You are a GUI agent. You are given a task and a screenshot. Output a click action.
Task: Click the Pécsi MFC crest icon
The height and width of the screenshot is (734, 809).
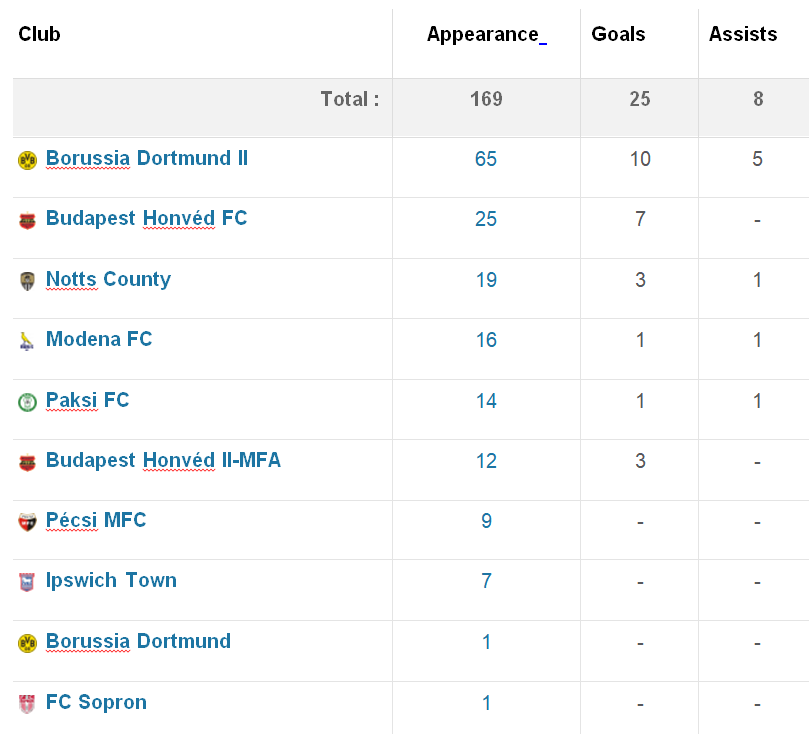coord(27,522)
